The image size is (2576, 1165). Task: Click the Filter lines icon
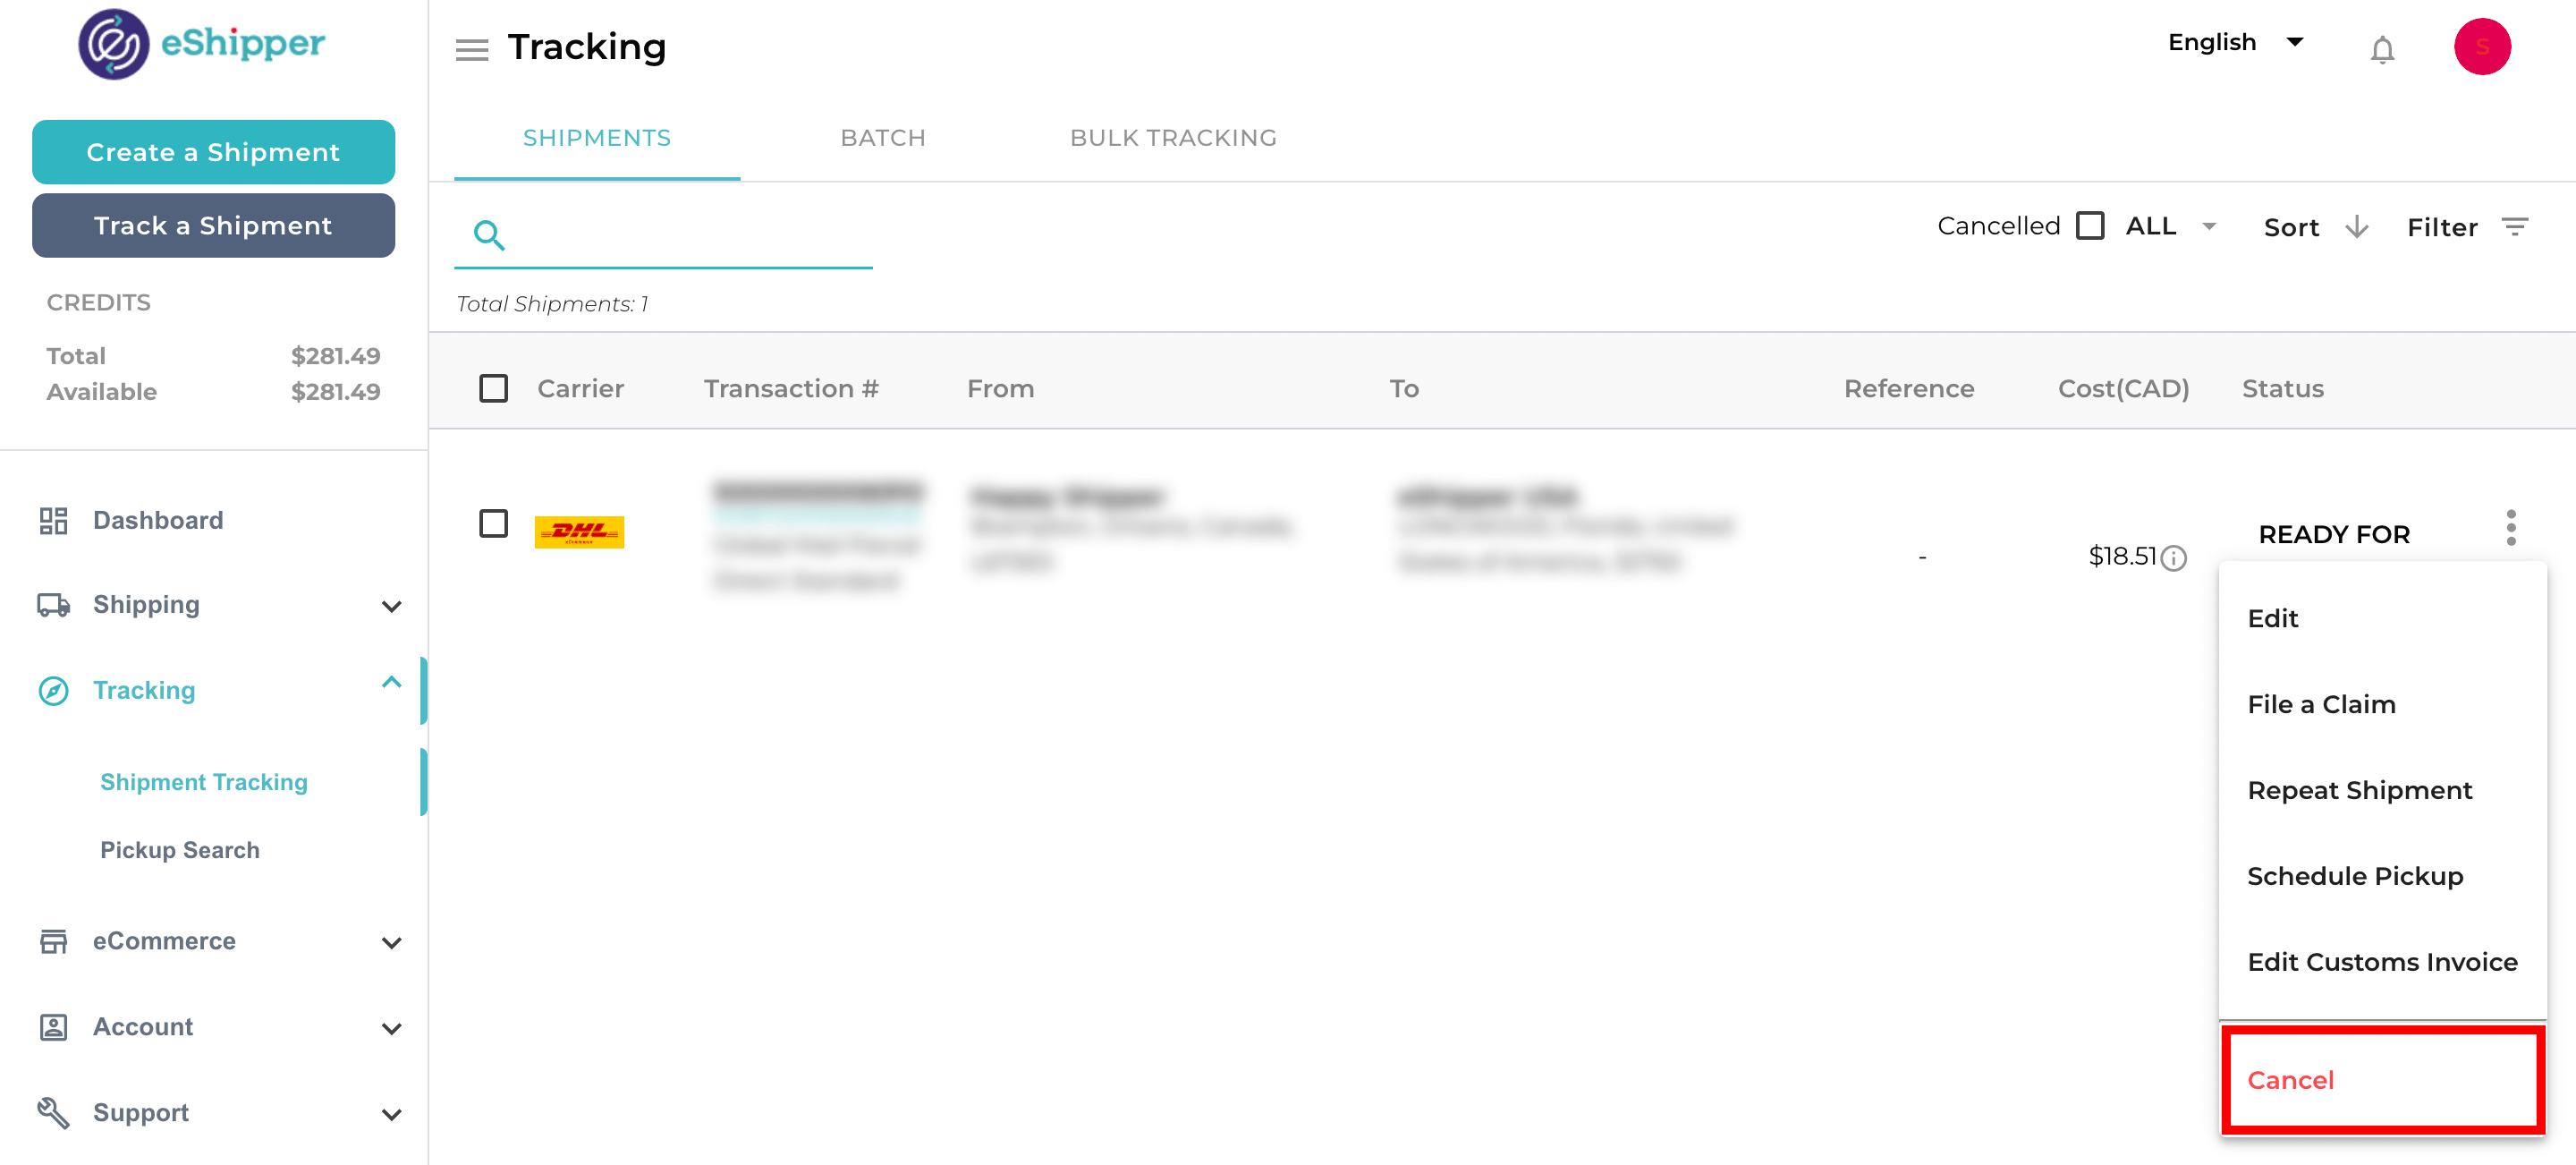point(2515,227)
